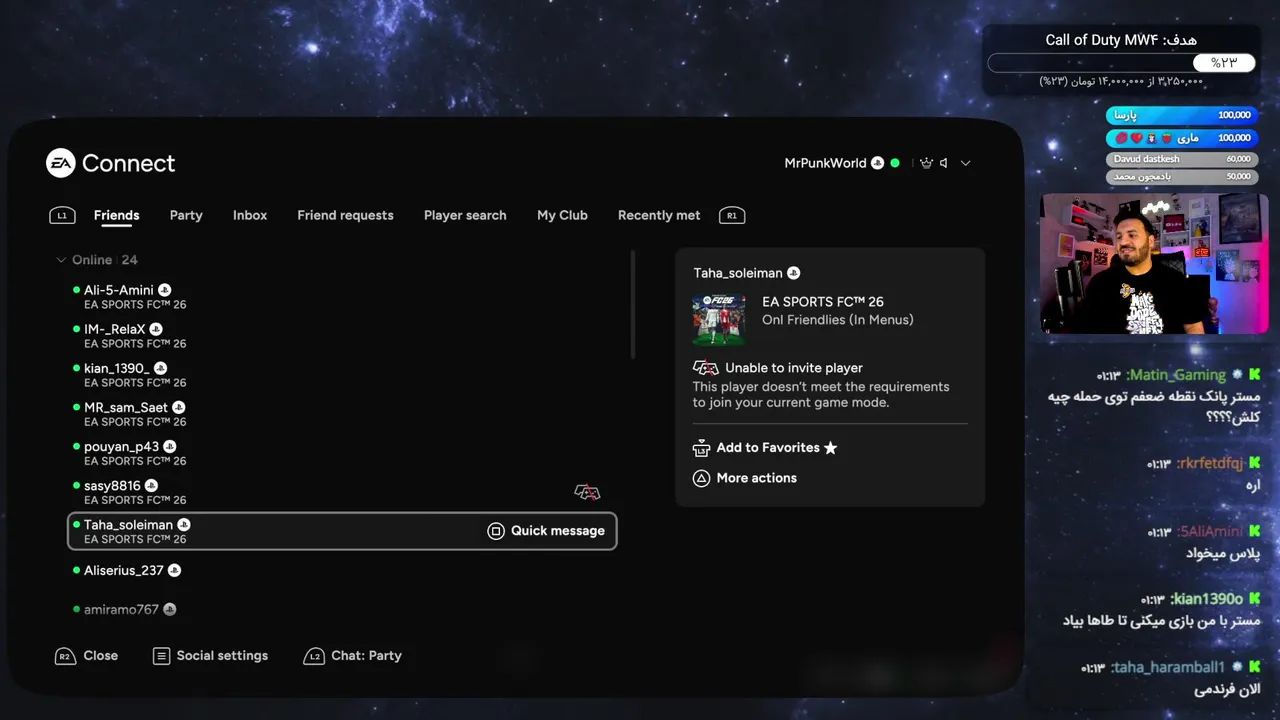
Task: Open the Party tab
Action: (x=186, y=215)
